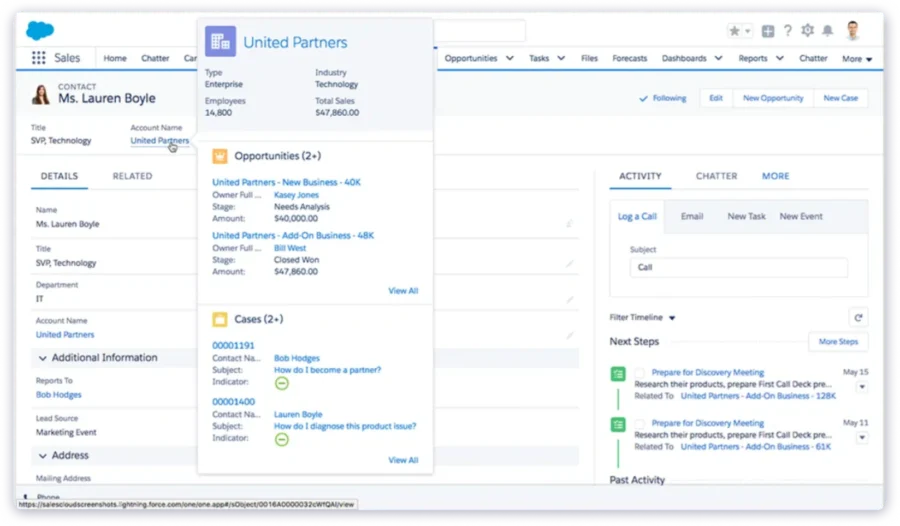Go to the Home tab

click(x=115, y=58)
